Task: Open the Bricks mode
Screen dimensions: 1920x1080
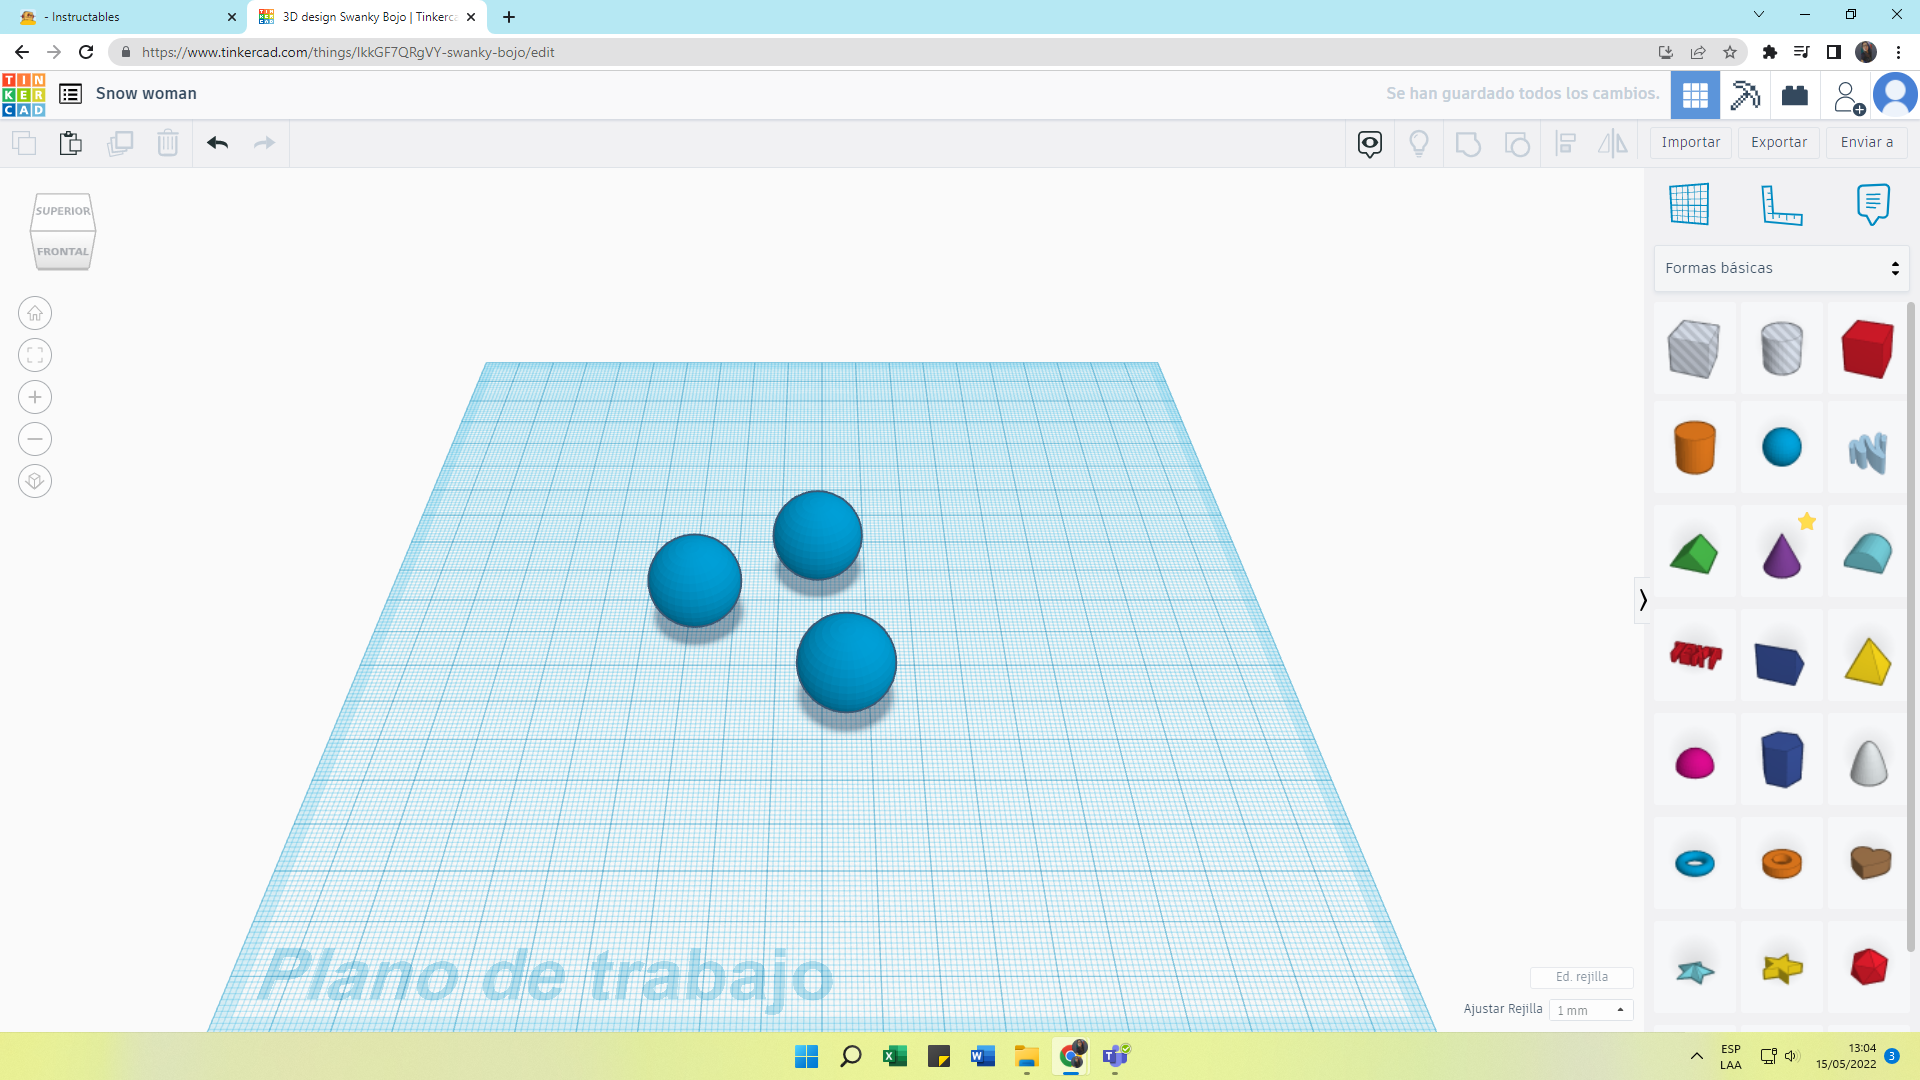Action: pyautogui.click(x=1795, y=95)
